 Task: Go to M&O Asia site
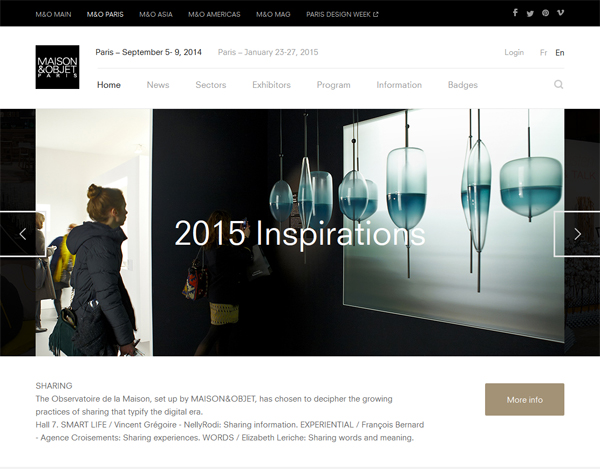156,15
